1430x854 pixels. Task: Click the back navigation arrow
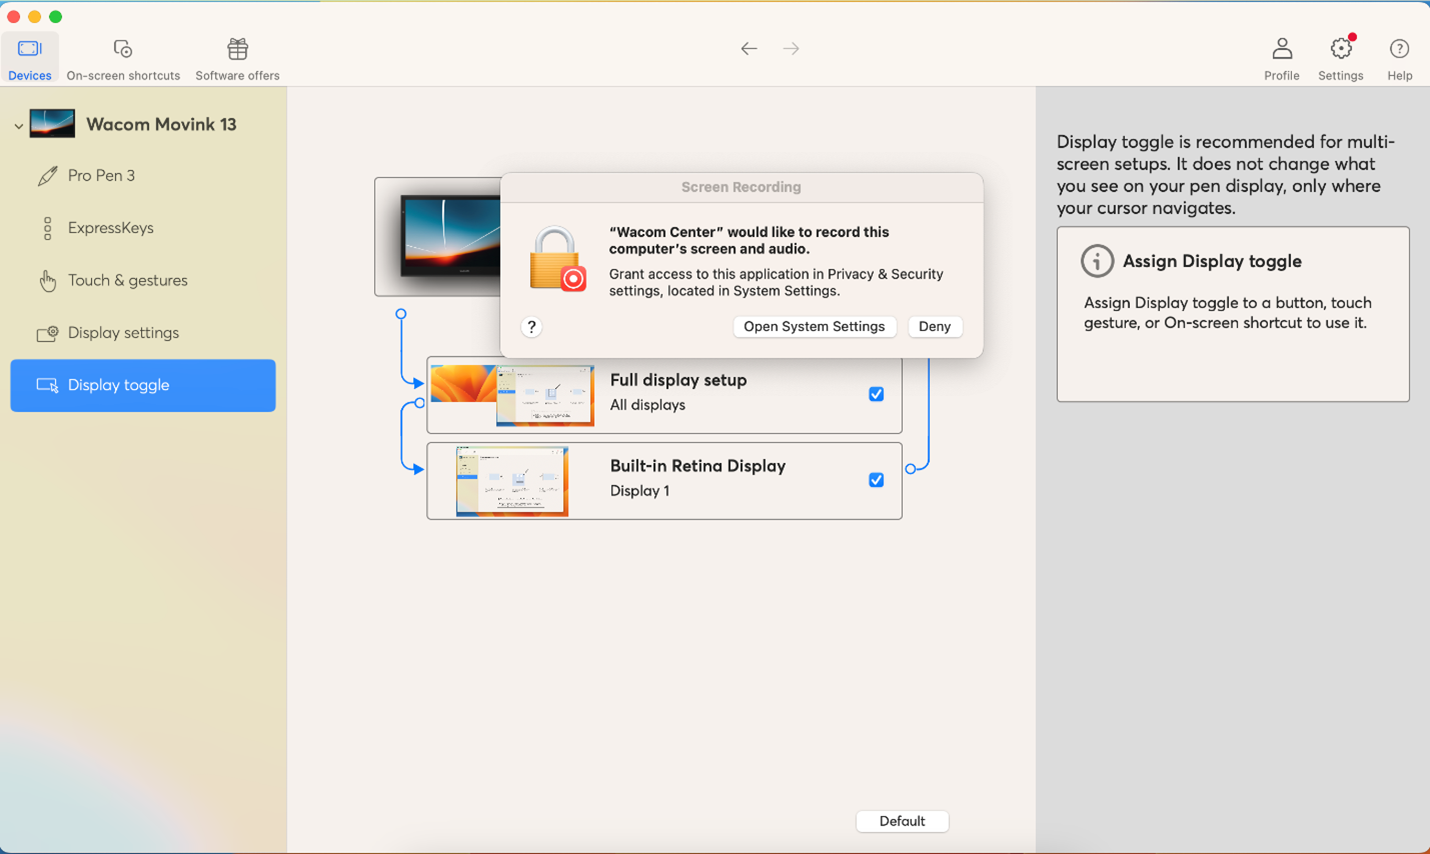pos(748,48)
